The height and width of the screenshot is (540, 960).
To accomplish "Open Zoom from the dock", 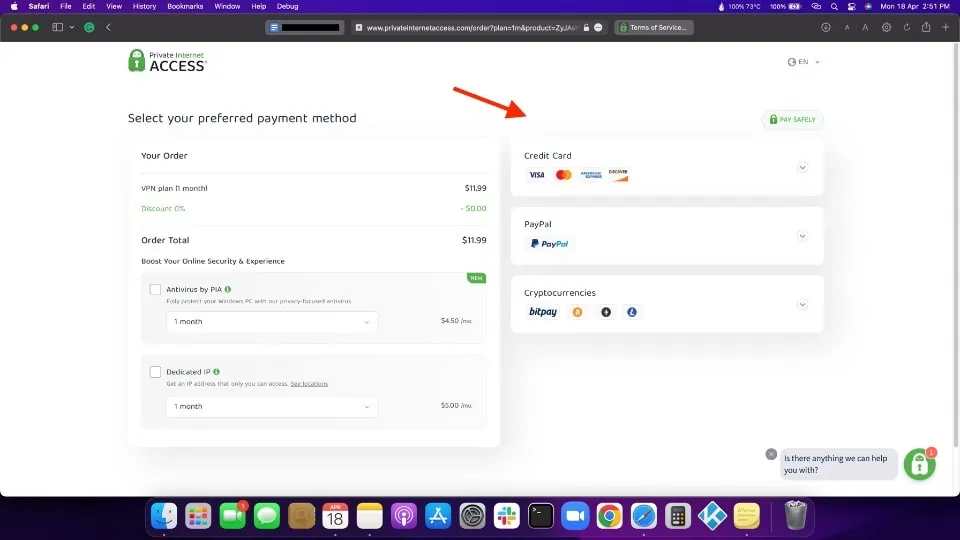I will [x=575, y=516].
